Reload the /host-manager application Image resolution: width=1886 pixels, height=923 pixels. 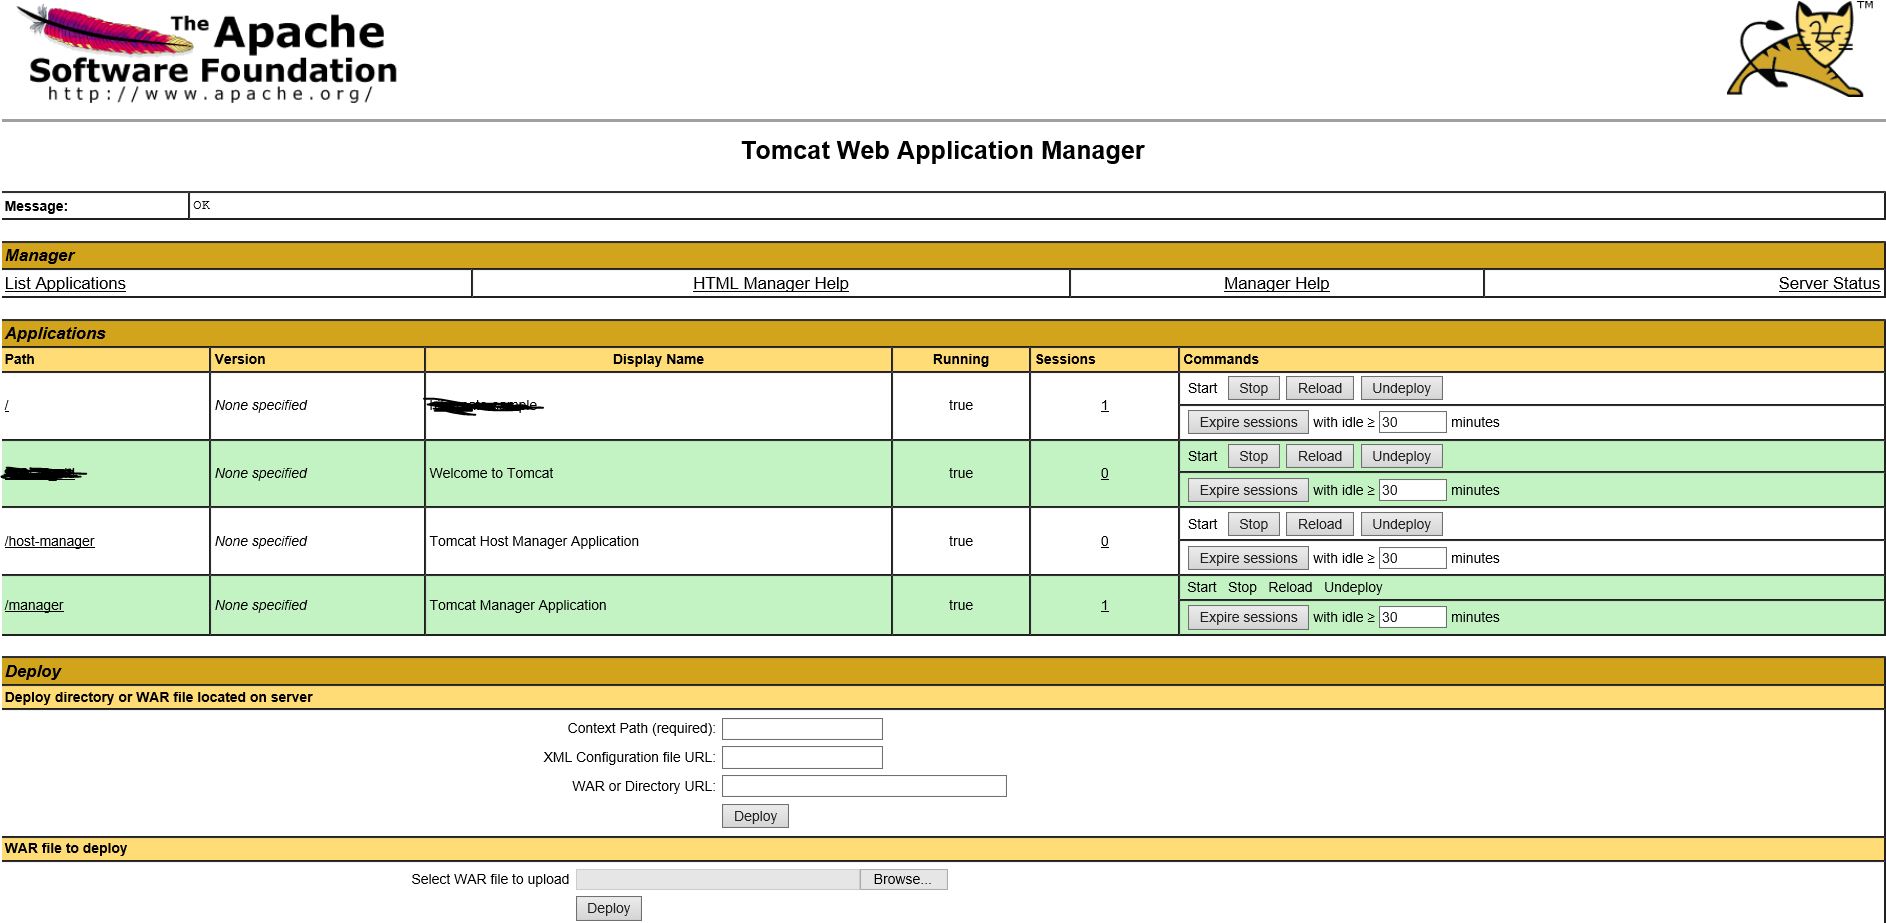coord(1320,524)
